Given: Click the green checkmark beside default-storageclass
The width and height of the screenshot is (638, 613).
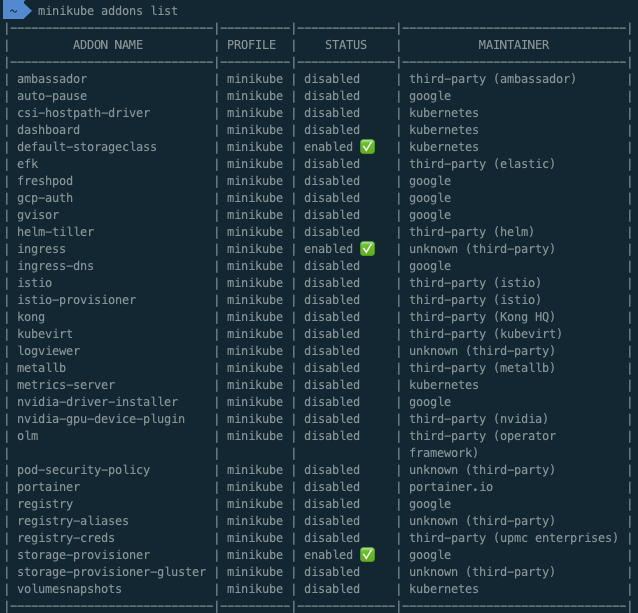Looking at the screenshot, I should click(x=367, y=146).
